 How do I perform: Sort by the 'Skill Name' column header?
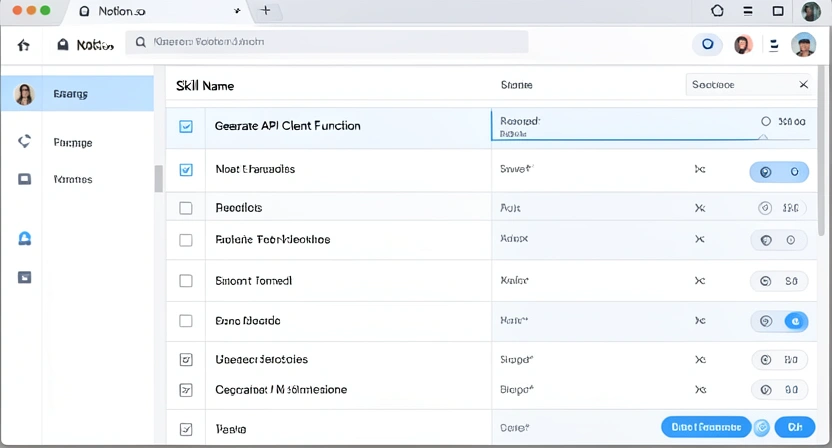click(205, 86)
